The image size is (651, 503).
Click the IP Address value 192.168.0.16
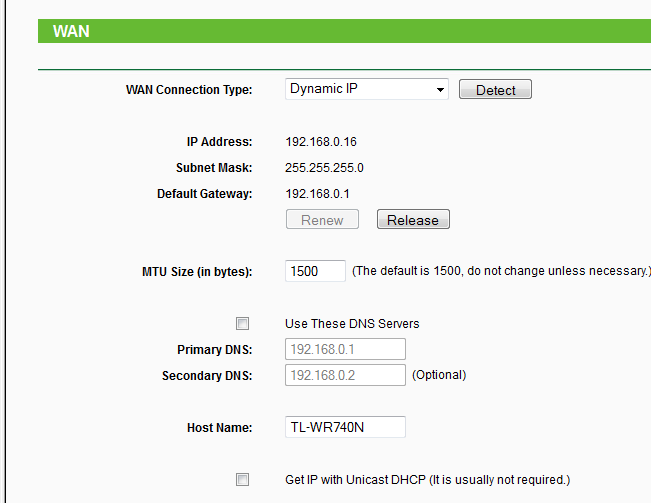(321, 142)
